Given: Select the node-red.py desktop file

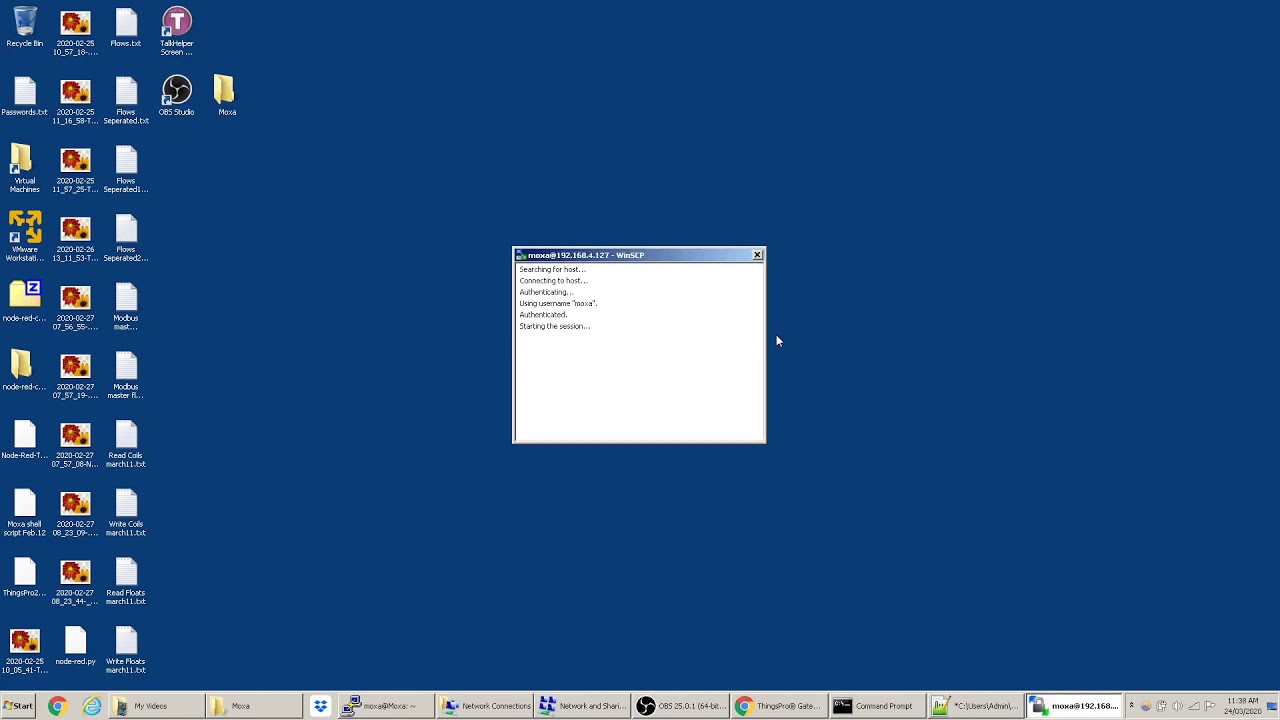Looking at the screenshot, I should tap(75, 646).
